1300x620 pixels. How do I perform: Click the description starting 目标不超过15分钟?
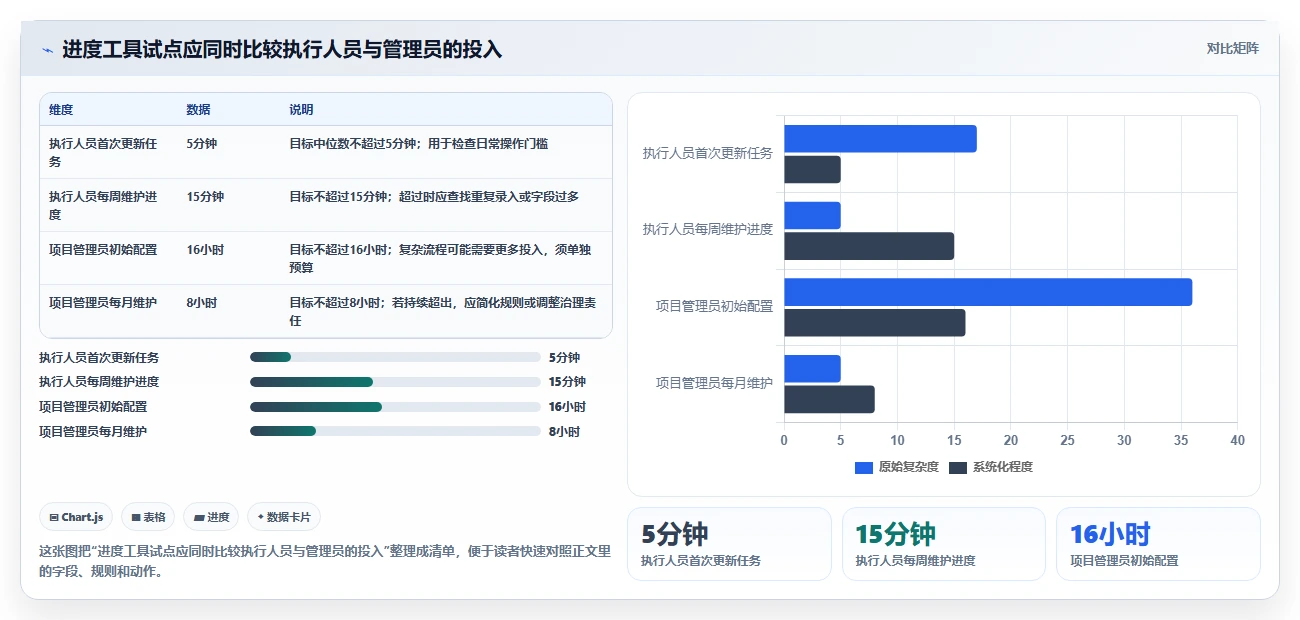[x=434, y=197]
